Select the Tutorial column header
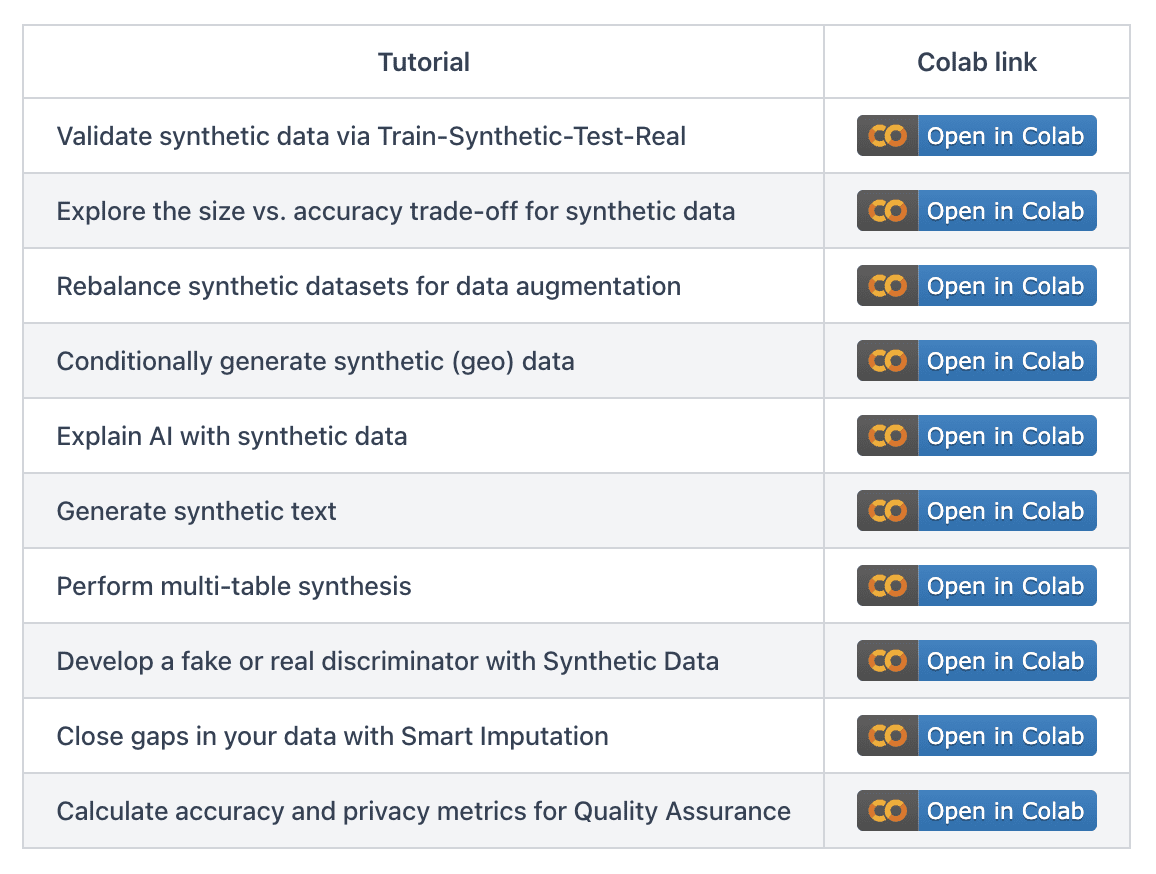This screenshot has width=1156, height=874. (423, 62)
